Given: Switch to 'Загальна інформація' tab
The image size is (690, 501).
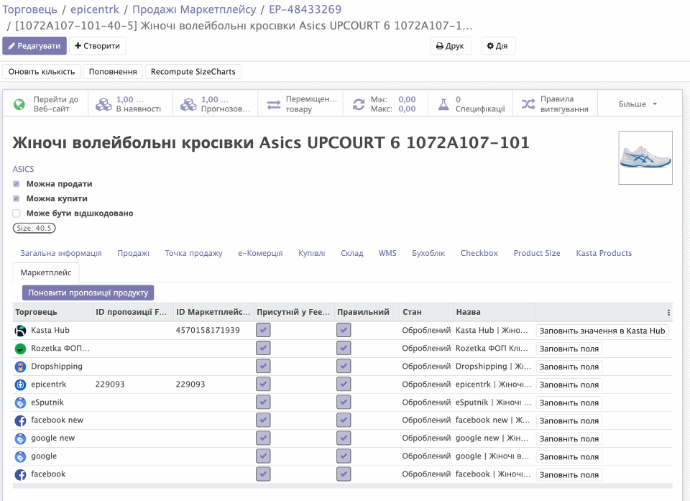Looking at the screenshot, I should tap(61, 253).
